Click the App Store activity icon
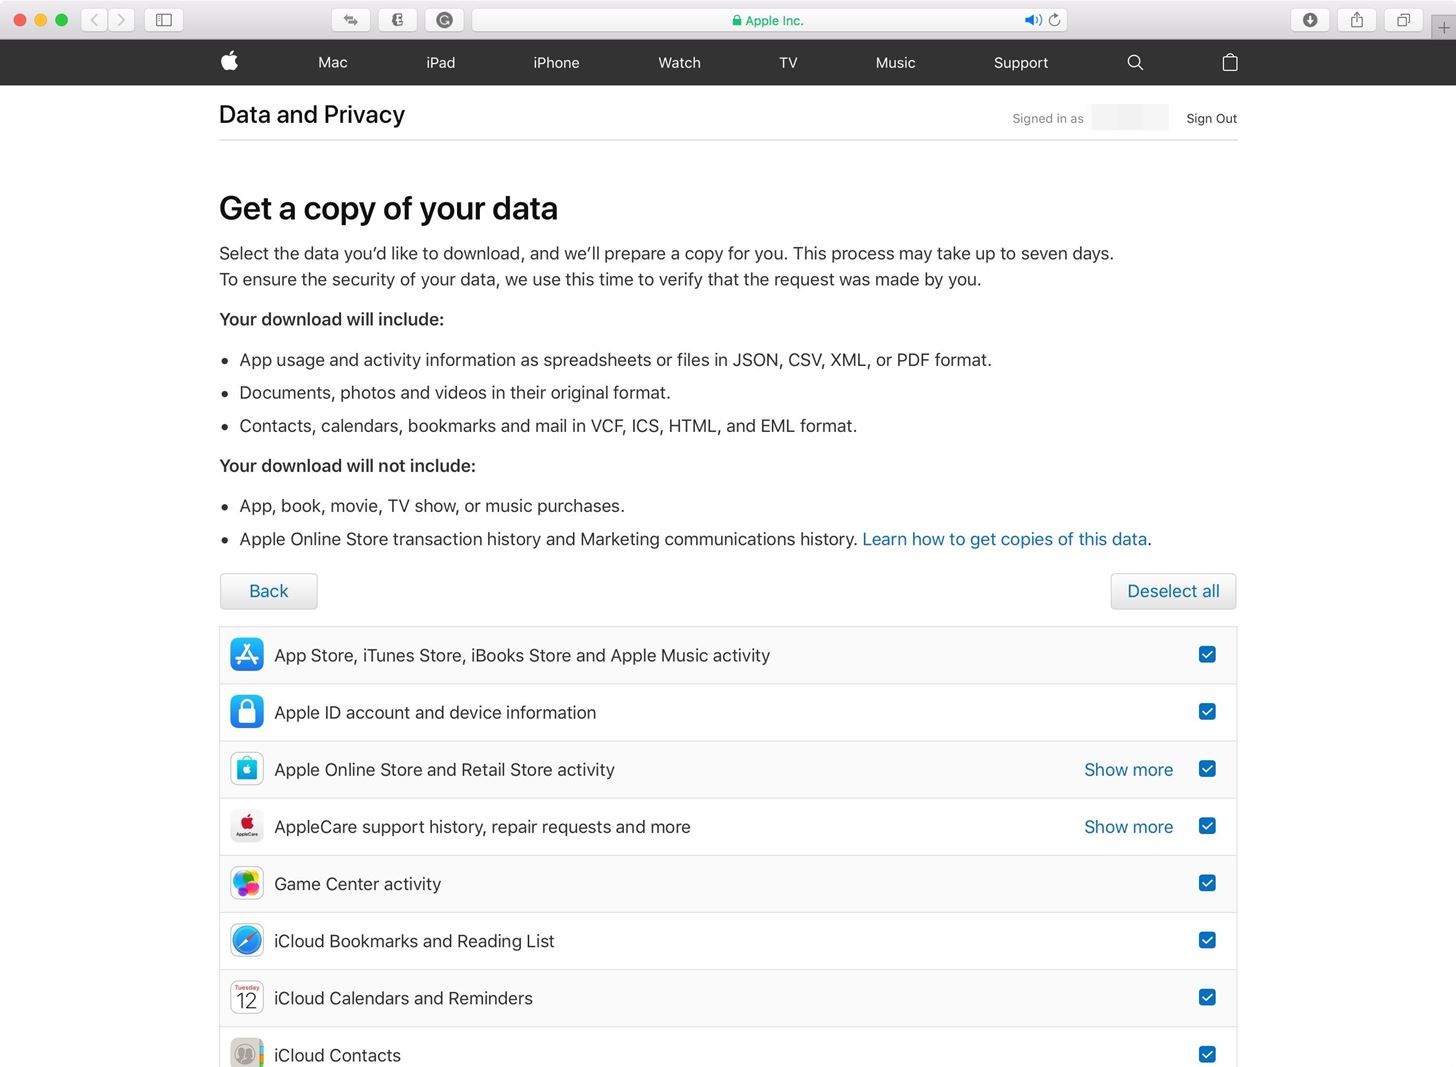 point(246,654)
